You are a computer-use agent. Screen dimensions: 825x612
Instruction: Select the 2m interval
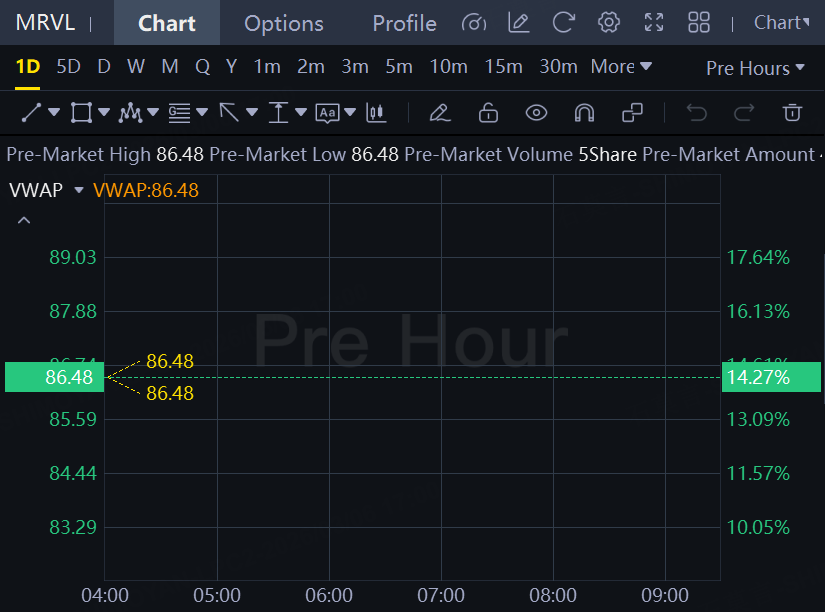click(310, 67)
